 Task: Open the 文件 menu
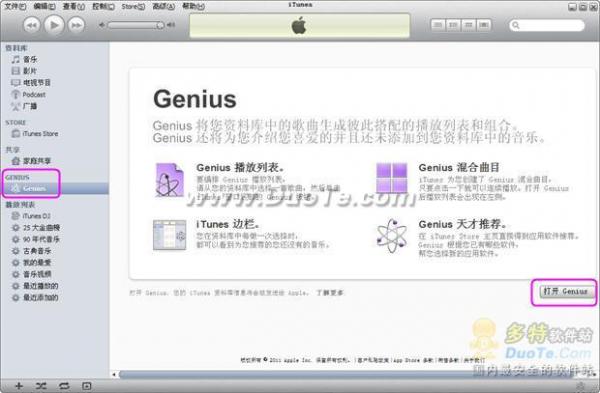pyautogui.click(x=15, y=6)
